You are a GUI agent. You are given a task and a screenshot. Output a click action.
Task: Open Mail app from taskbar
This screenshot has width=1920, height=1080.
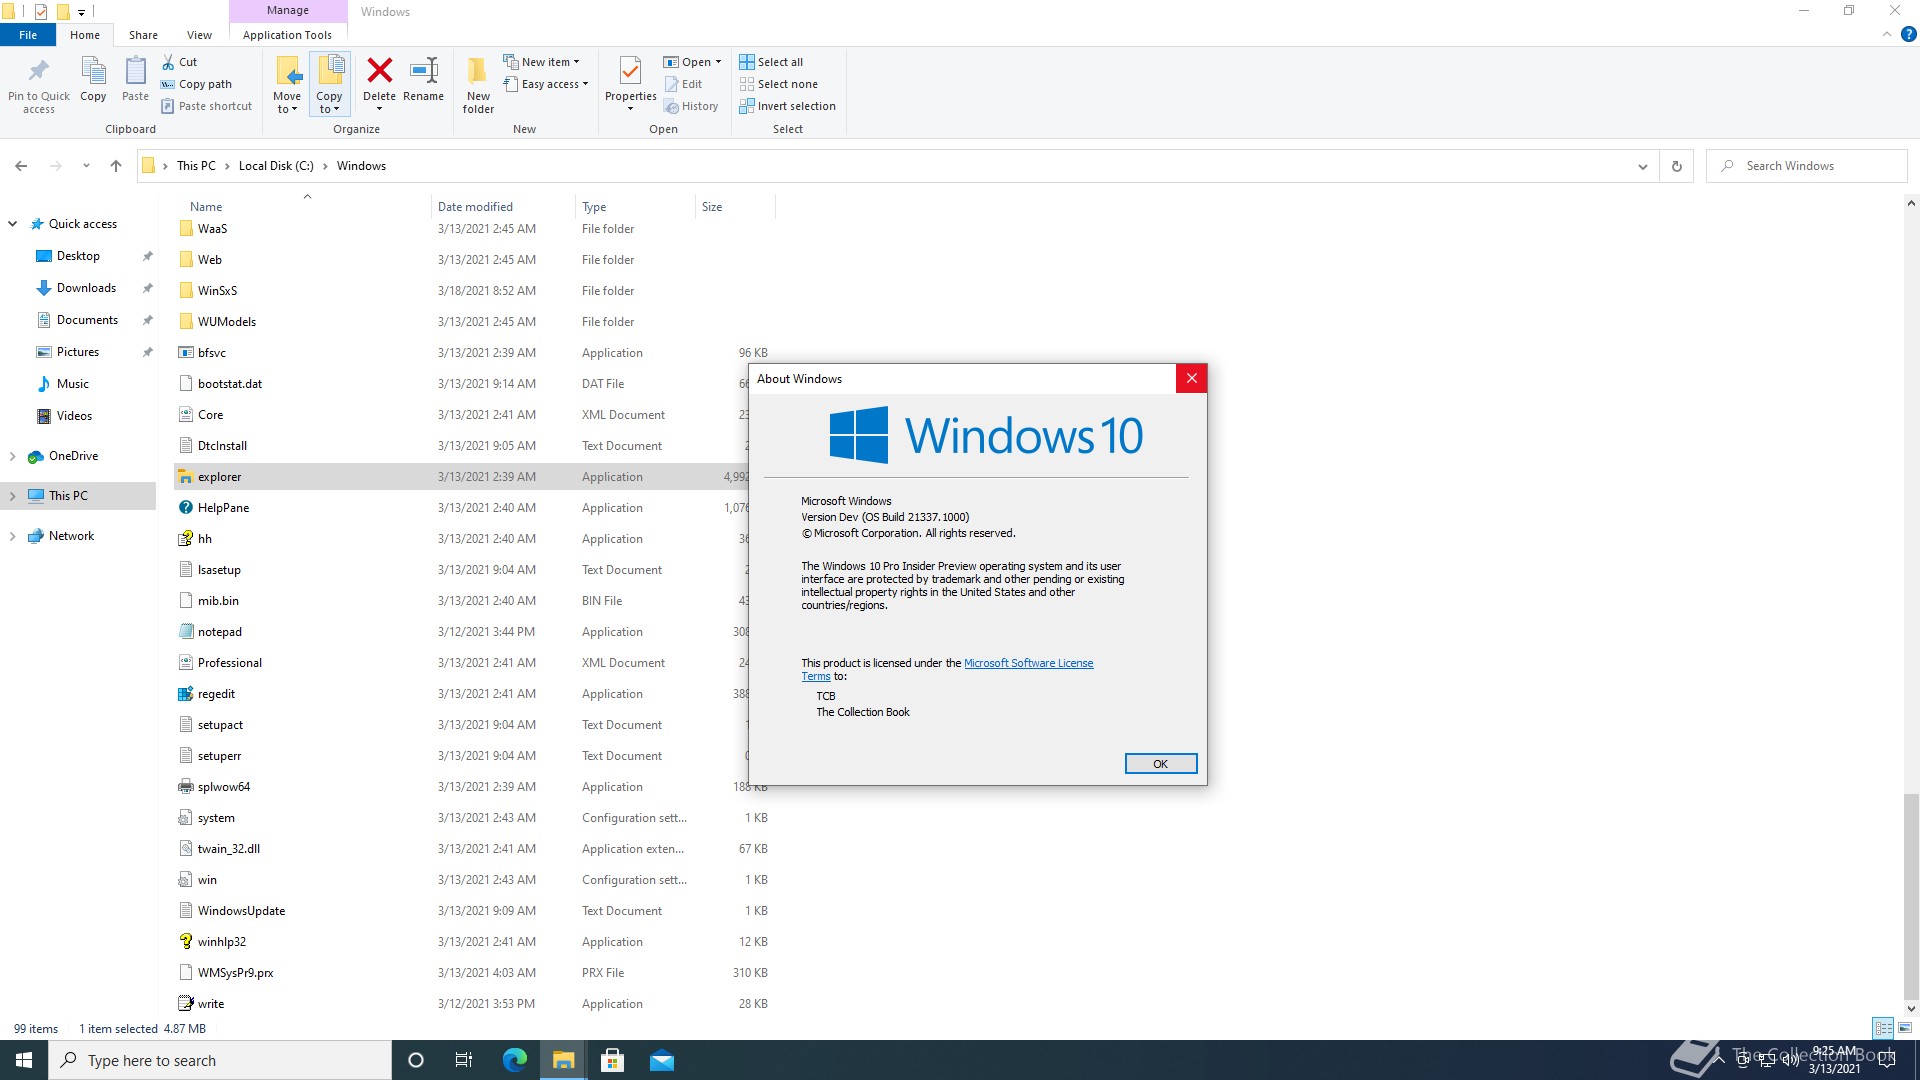coord(662,1060)
